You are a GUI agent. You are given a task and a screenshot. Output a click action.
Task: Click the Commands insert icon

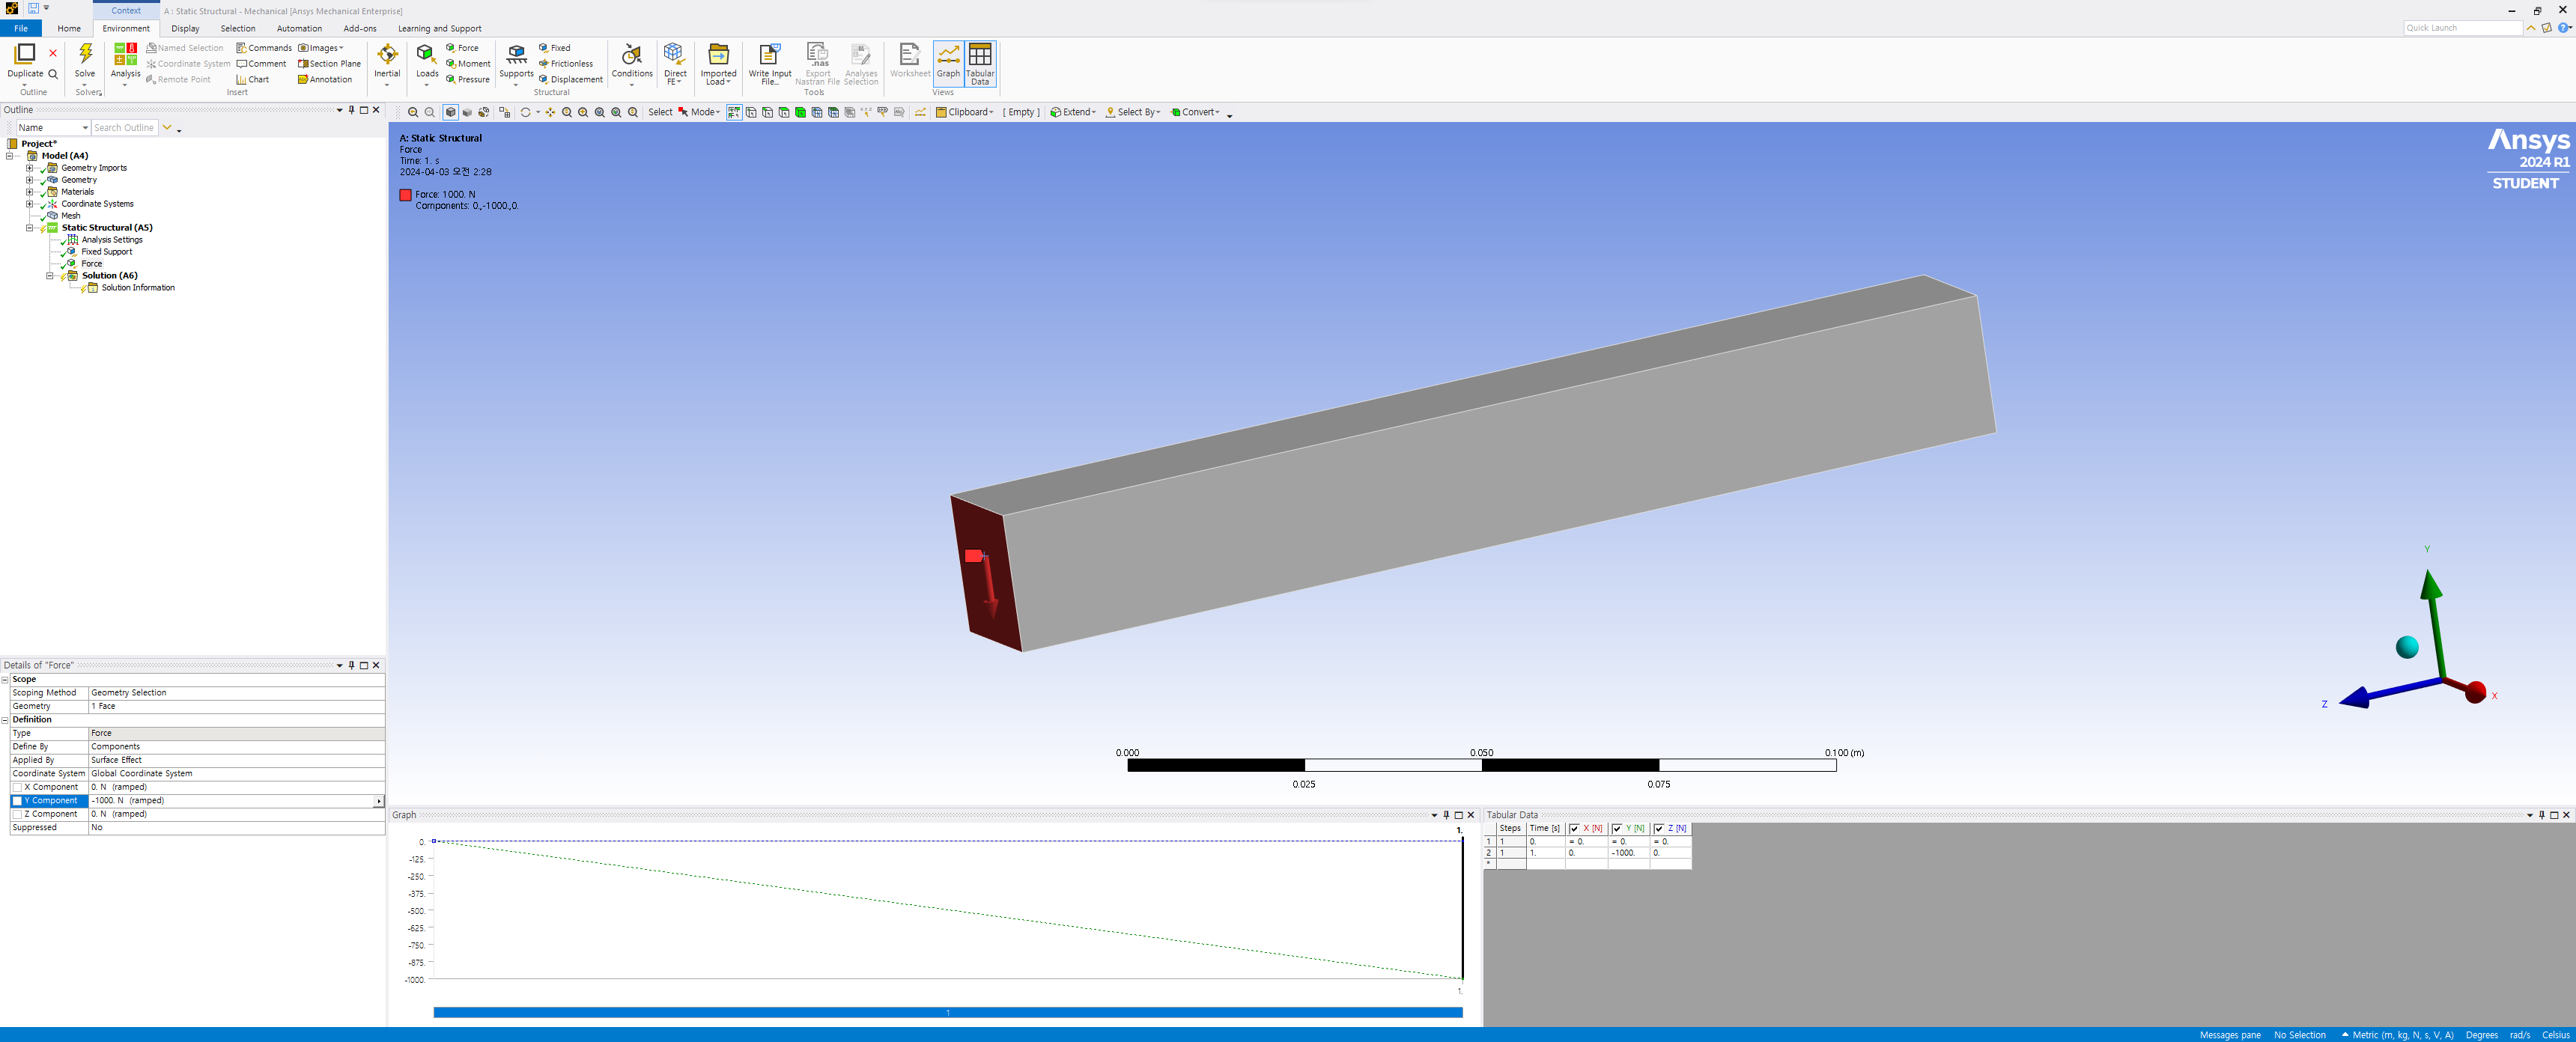[264, 48]
